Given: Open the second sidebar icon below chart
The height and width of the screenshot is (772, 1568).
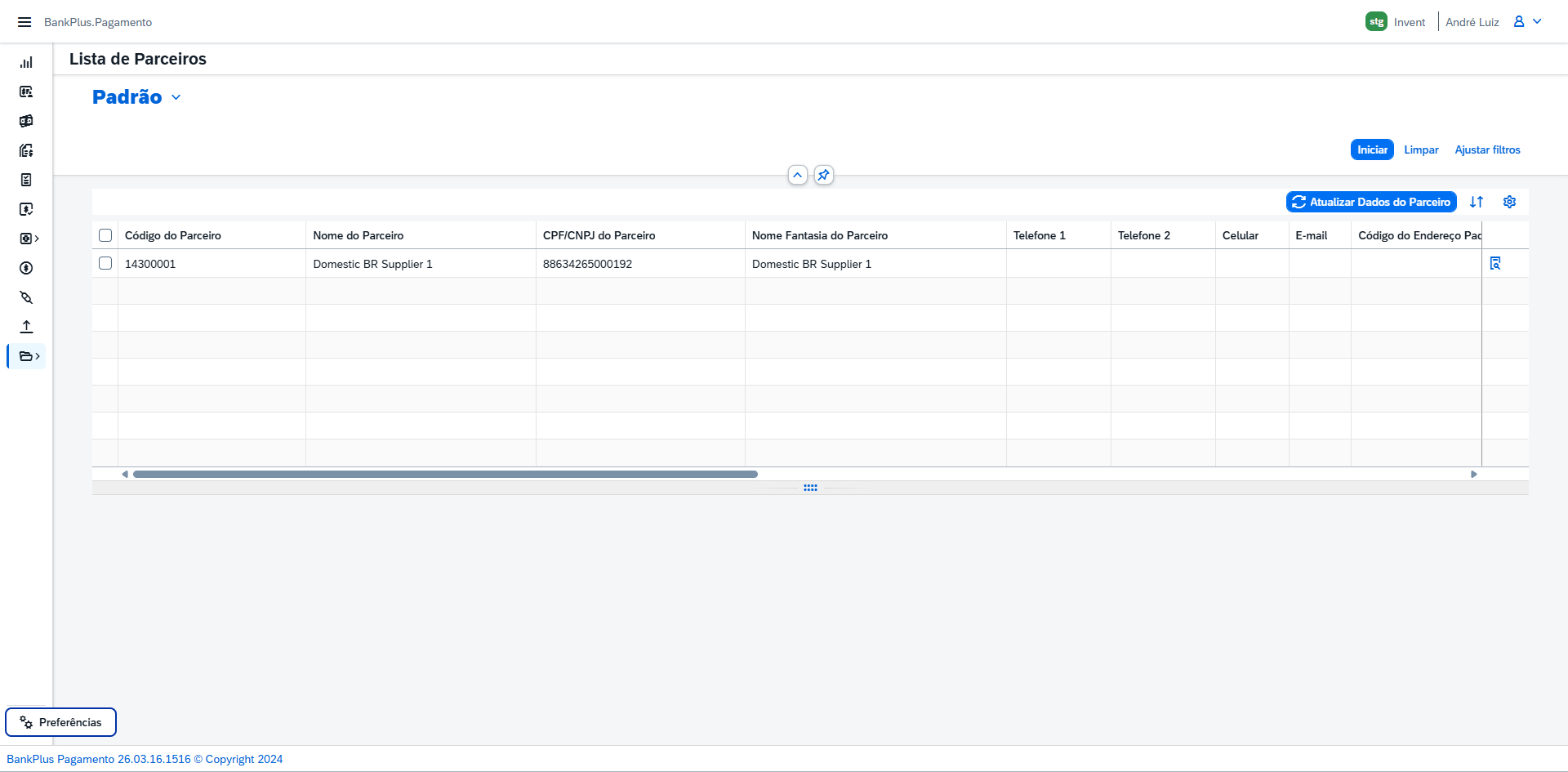Looking at the screenshot, I should (26, 92).
